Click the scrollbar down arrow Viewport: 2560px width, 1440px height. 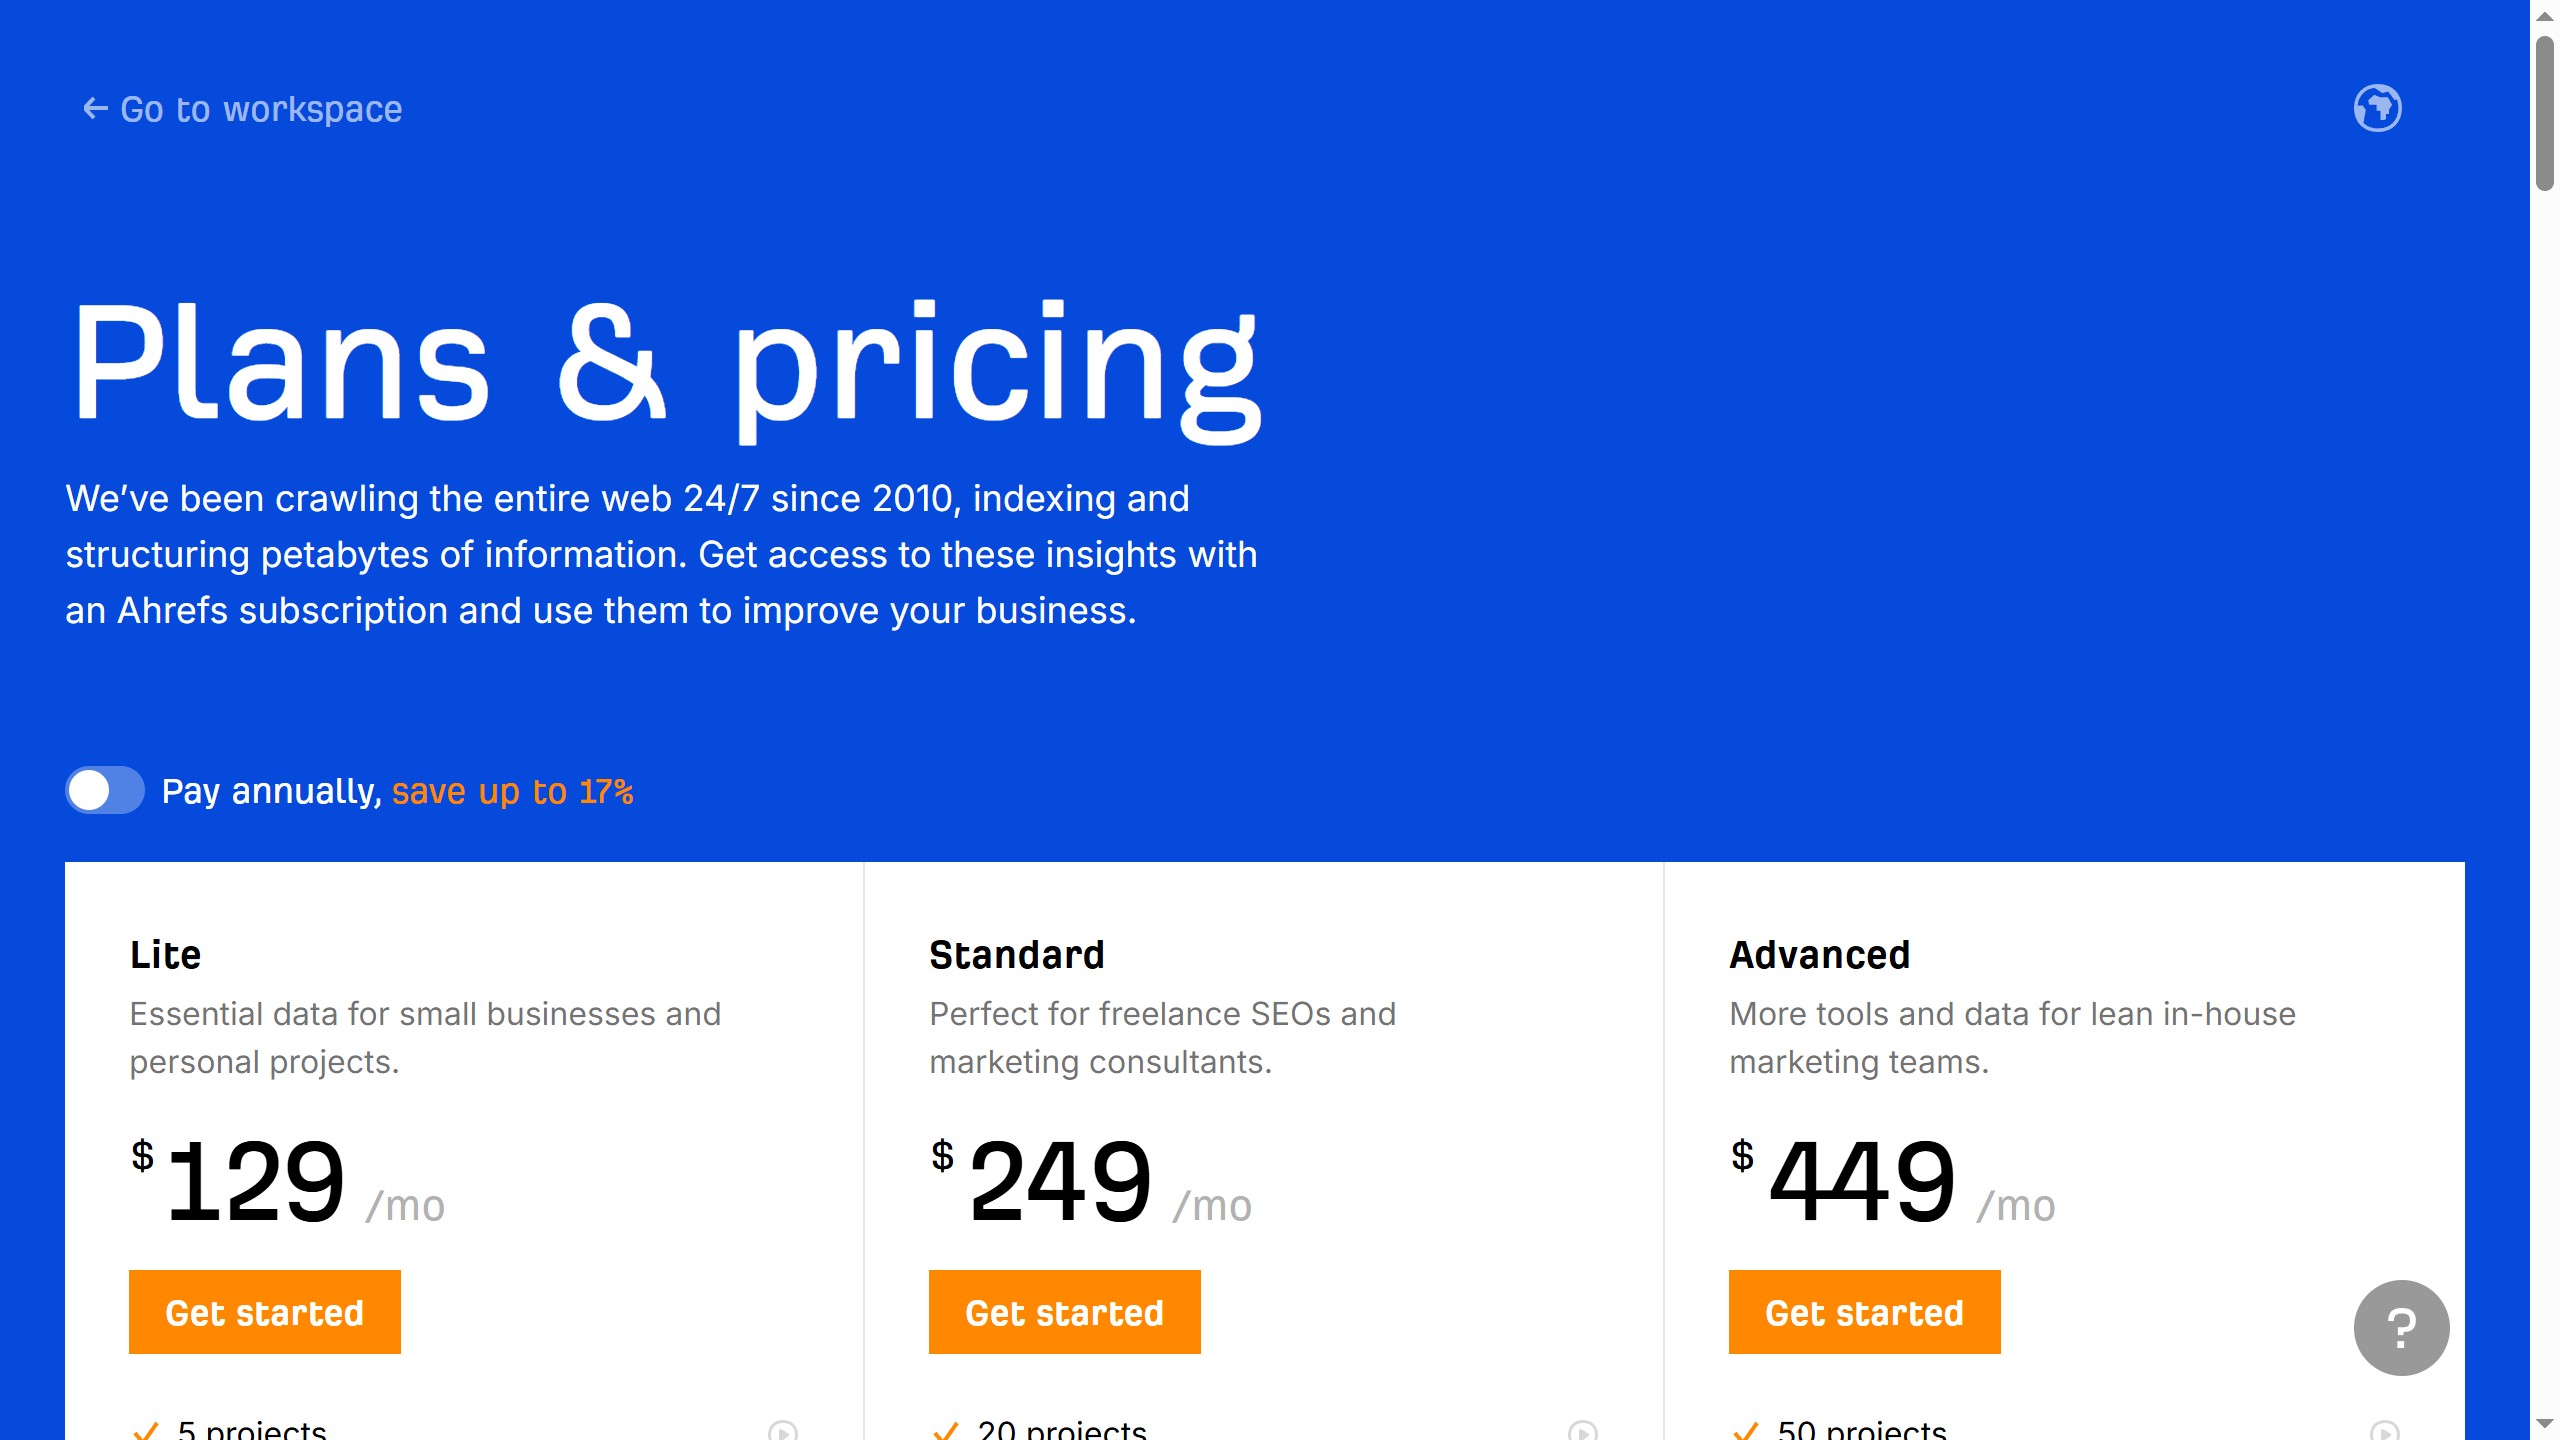click(x=2545, y=1423)
